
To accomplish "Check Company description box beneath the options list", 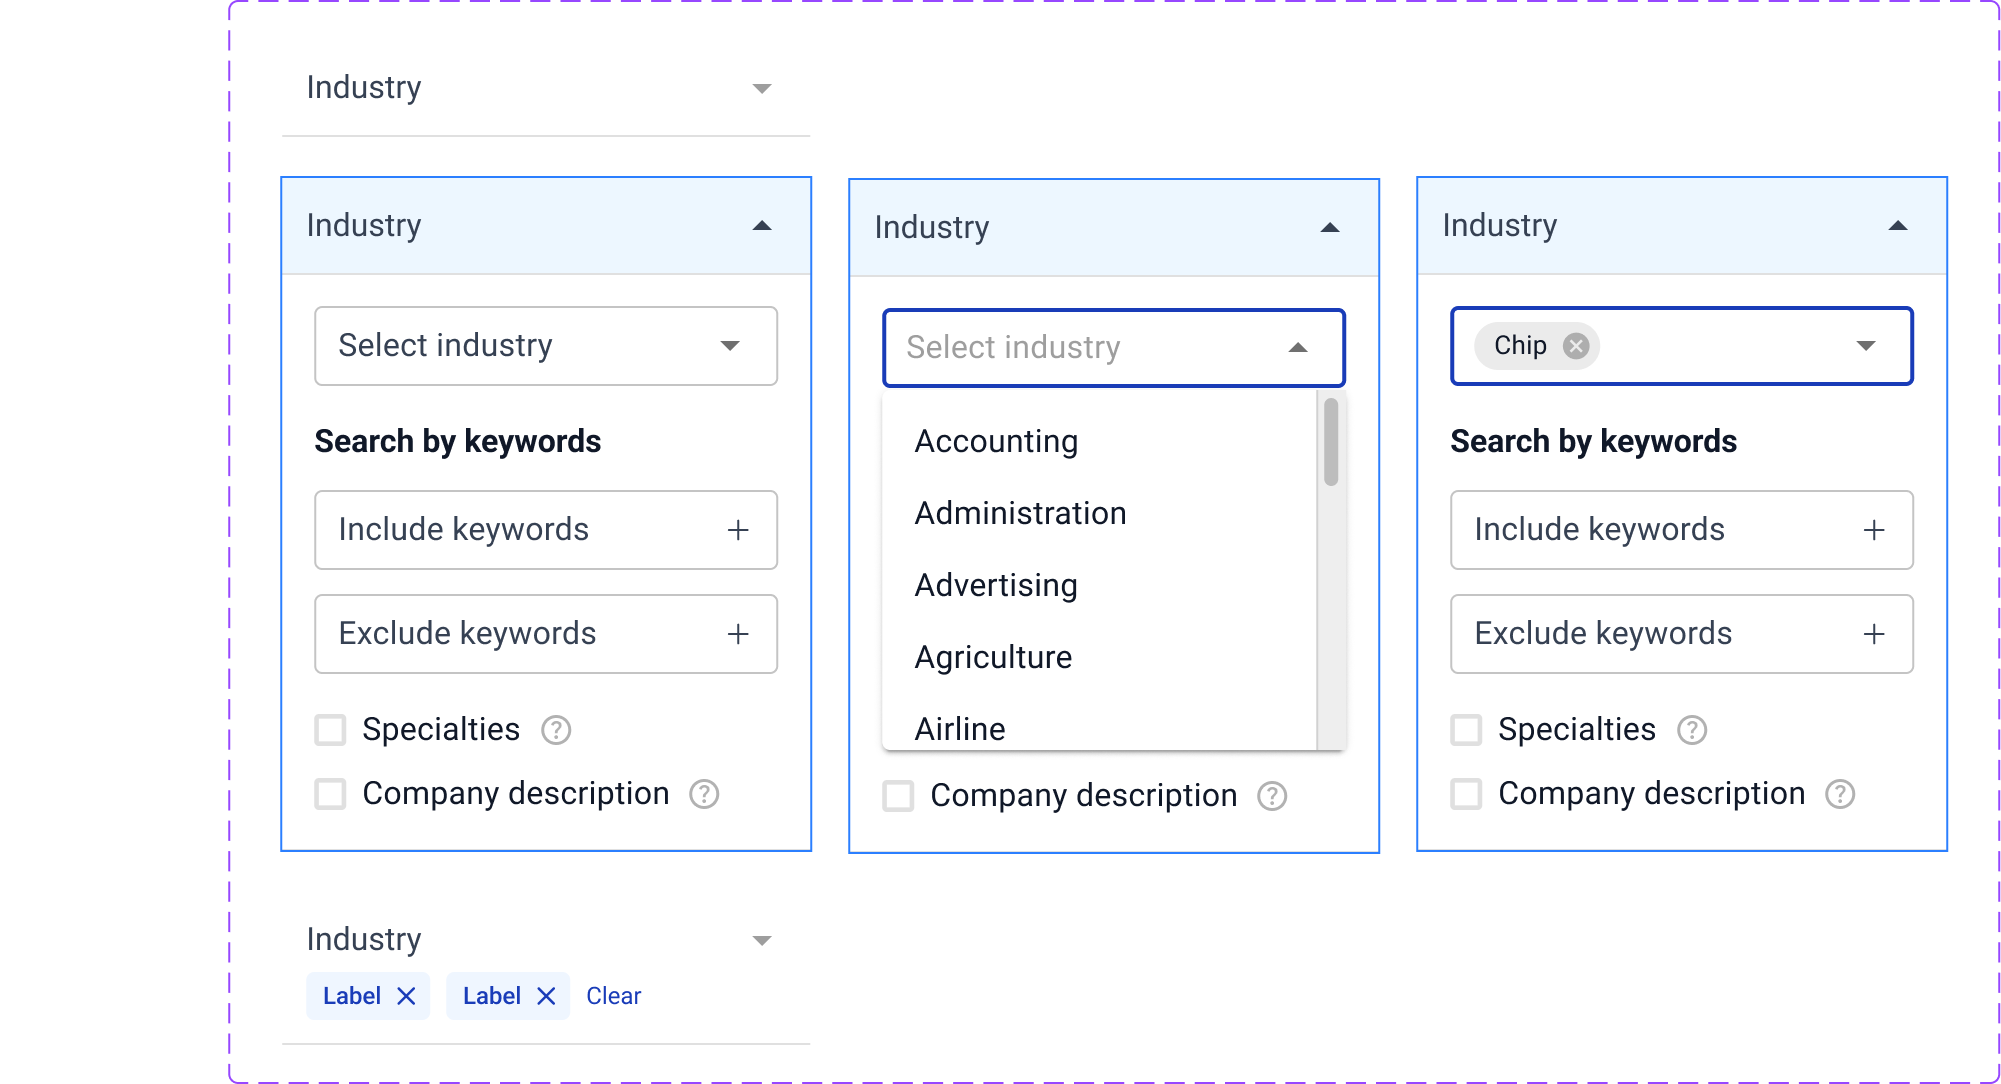I will 898,796.
